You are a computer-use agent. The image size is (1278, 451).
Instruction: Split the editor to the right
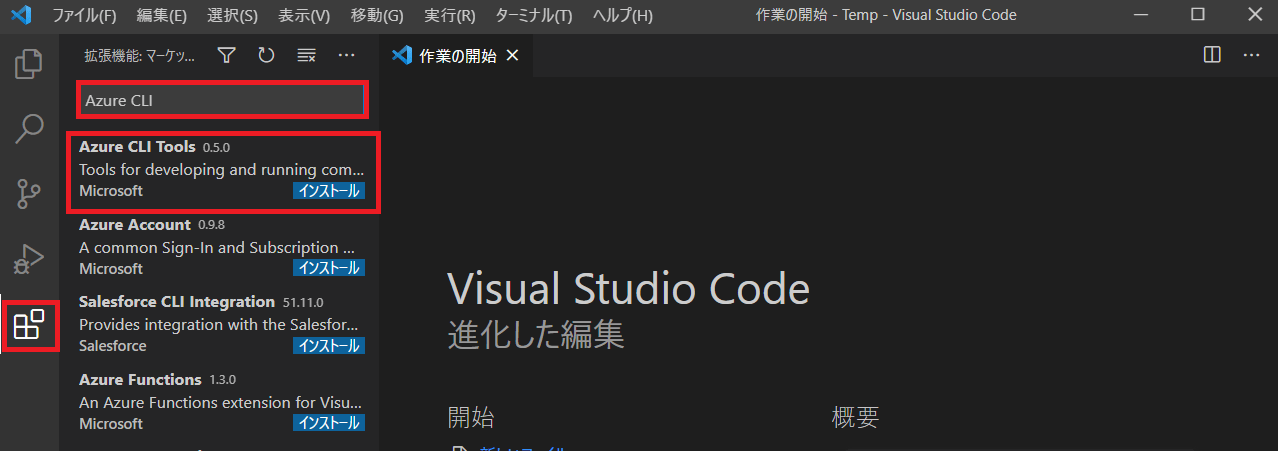[x=1212, y=55]
